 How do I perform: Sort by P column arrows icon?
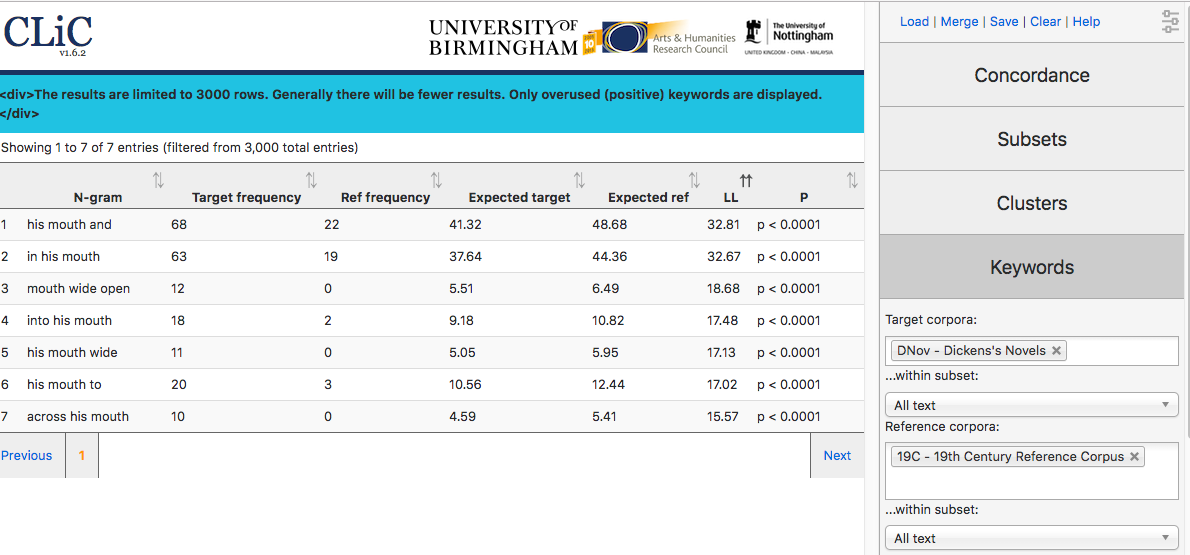(852, 181)
